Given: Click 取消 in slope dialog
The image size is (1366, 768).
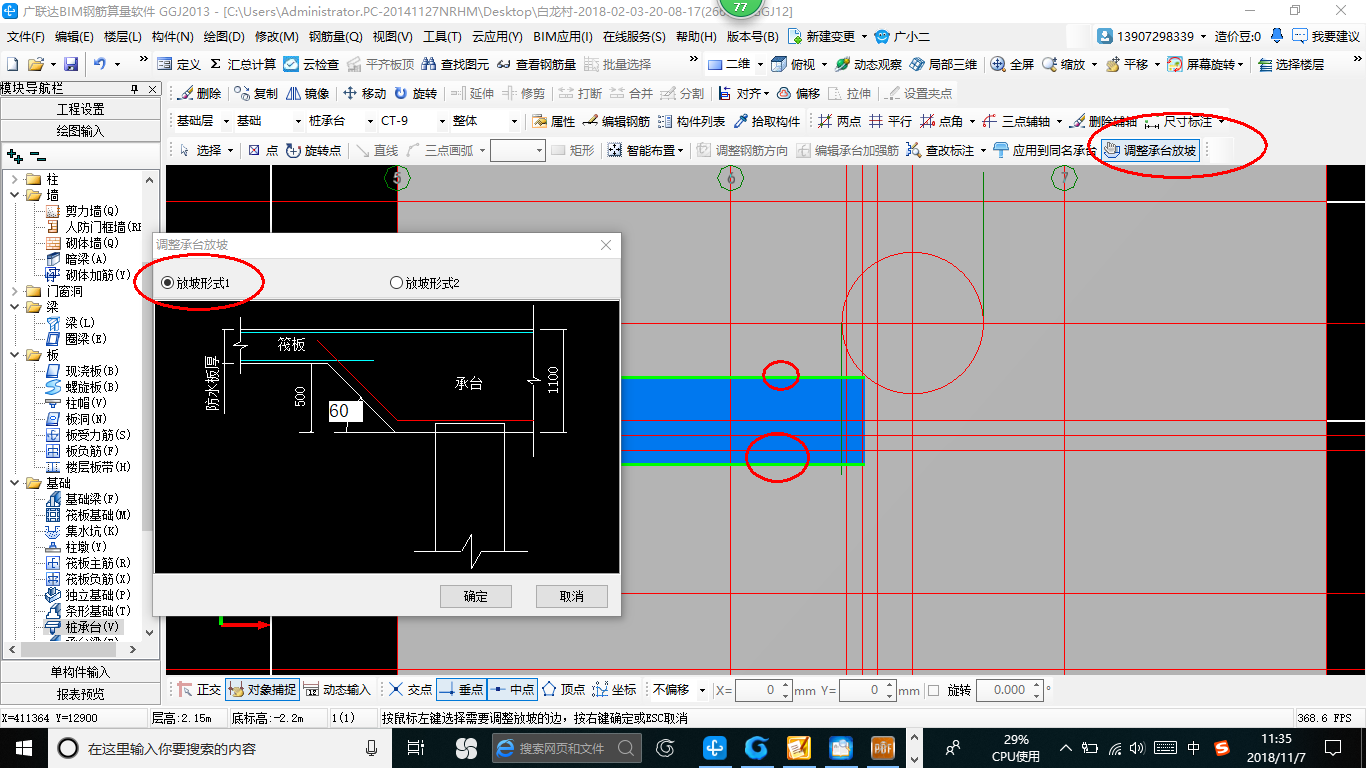Looking at the screenshot, I should point(572,596).
